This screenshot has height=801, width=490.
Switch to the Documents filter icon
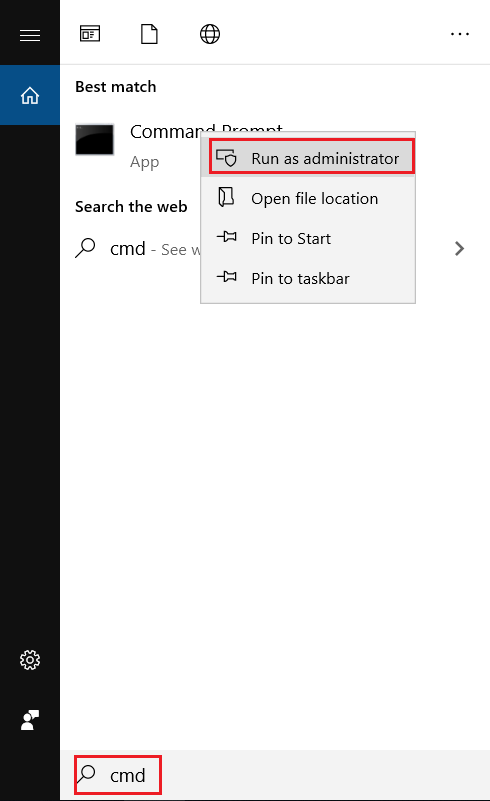tap(149, 34)
